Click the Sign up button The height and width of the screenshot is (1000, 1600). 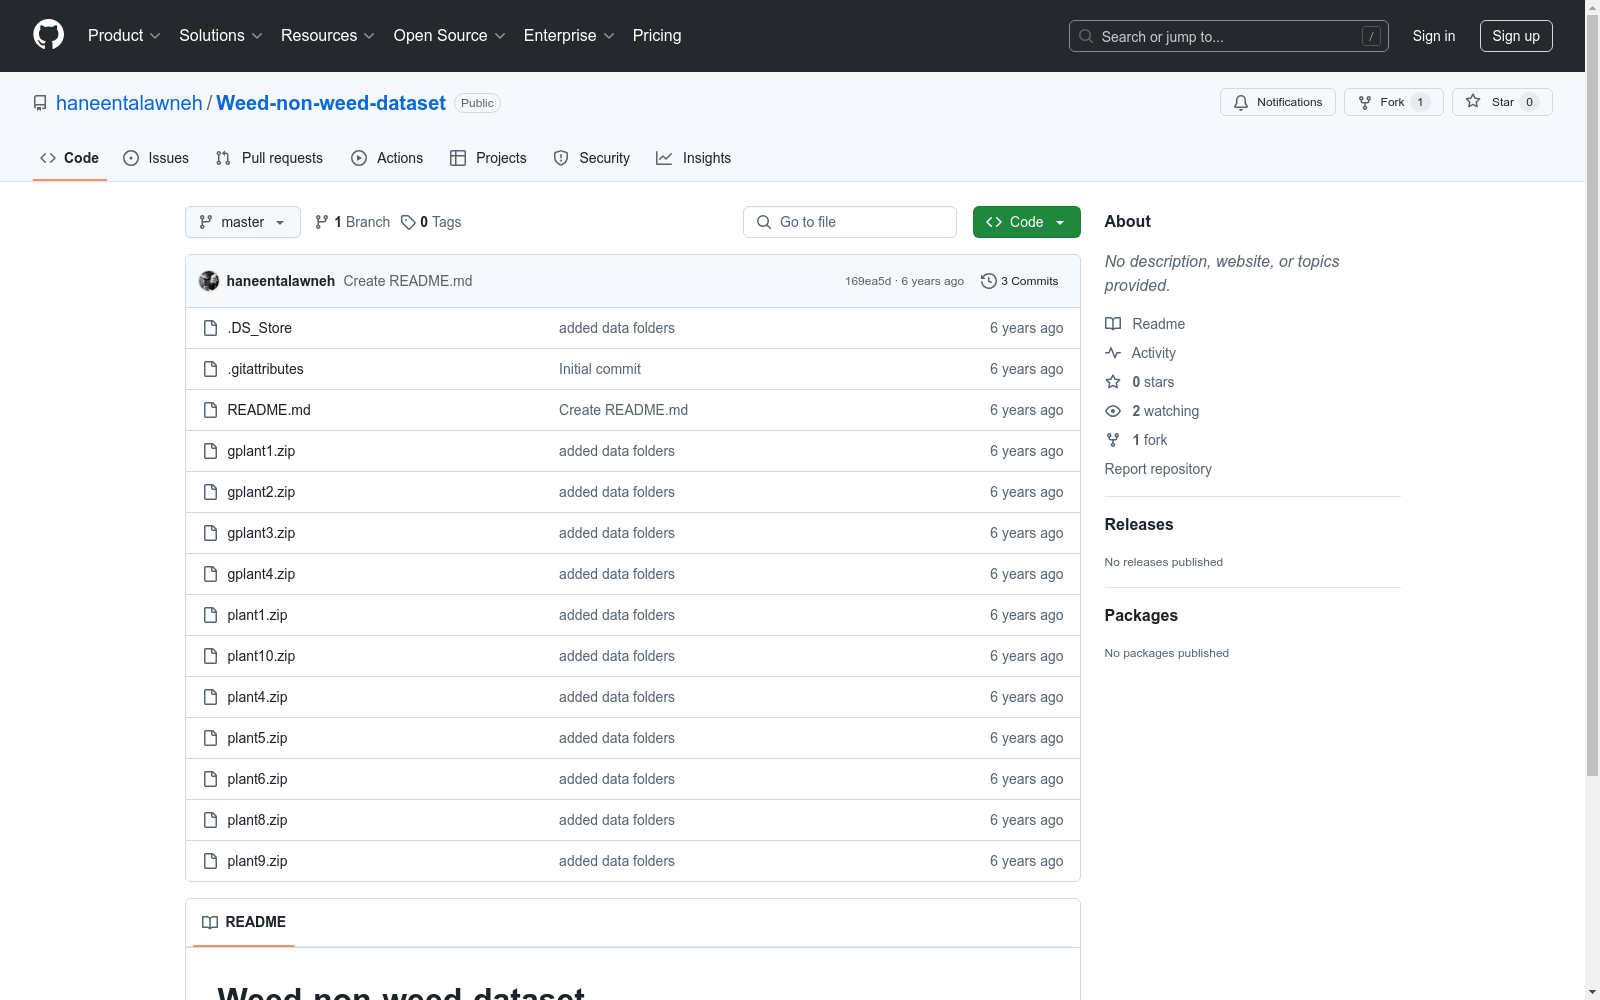click(1515, 36)
